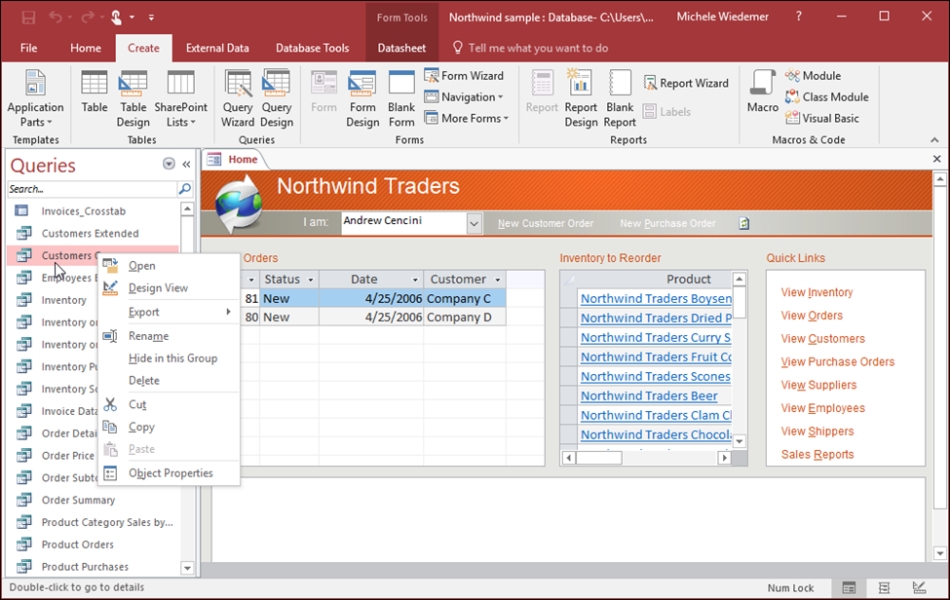Click the Inventory list horizontal scrollbar thumb
The width and height of the screenshot is (950, 600).
pyautogui.click(x=599, y=458)
